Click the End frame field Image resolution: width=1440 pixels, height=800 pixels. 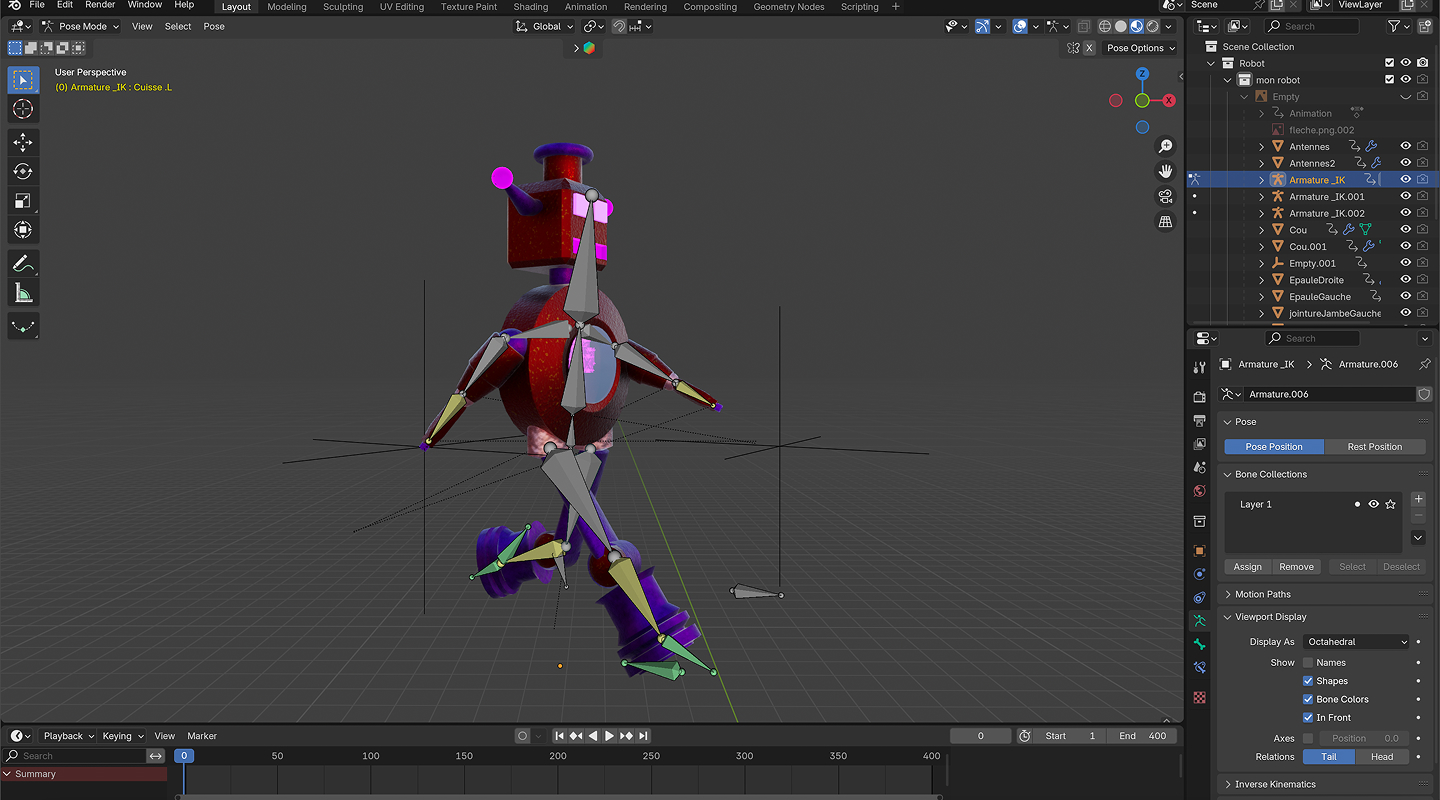click(x=1142, y=736)
